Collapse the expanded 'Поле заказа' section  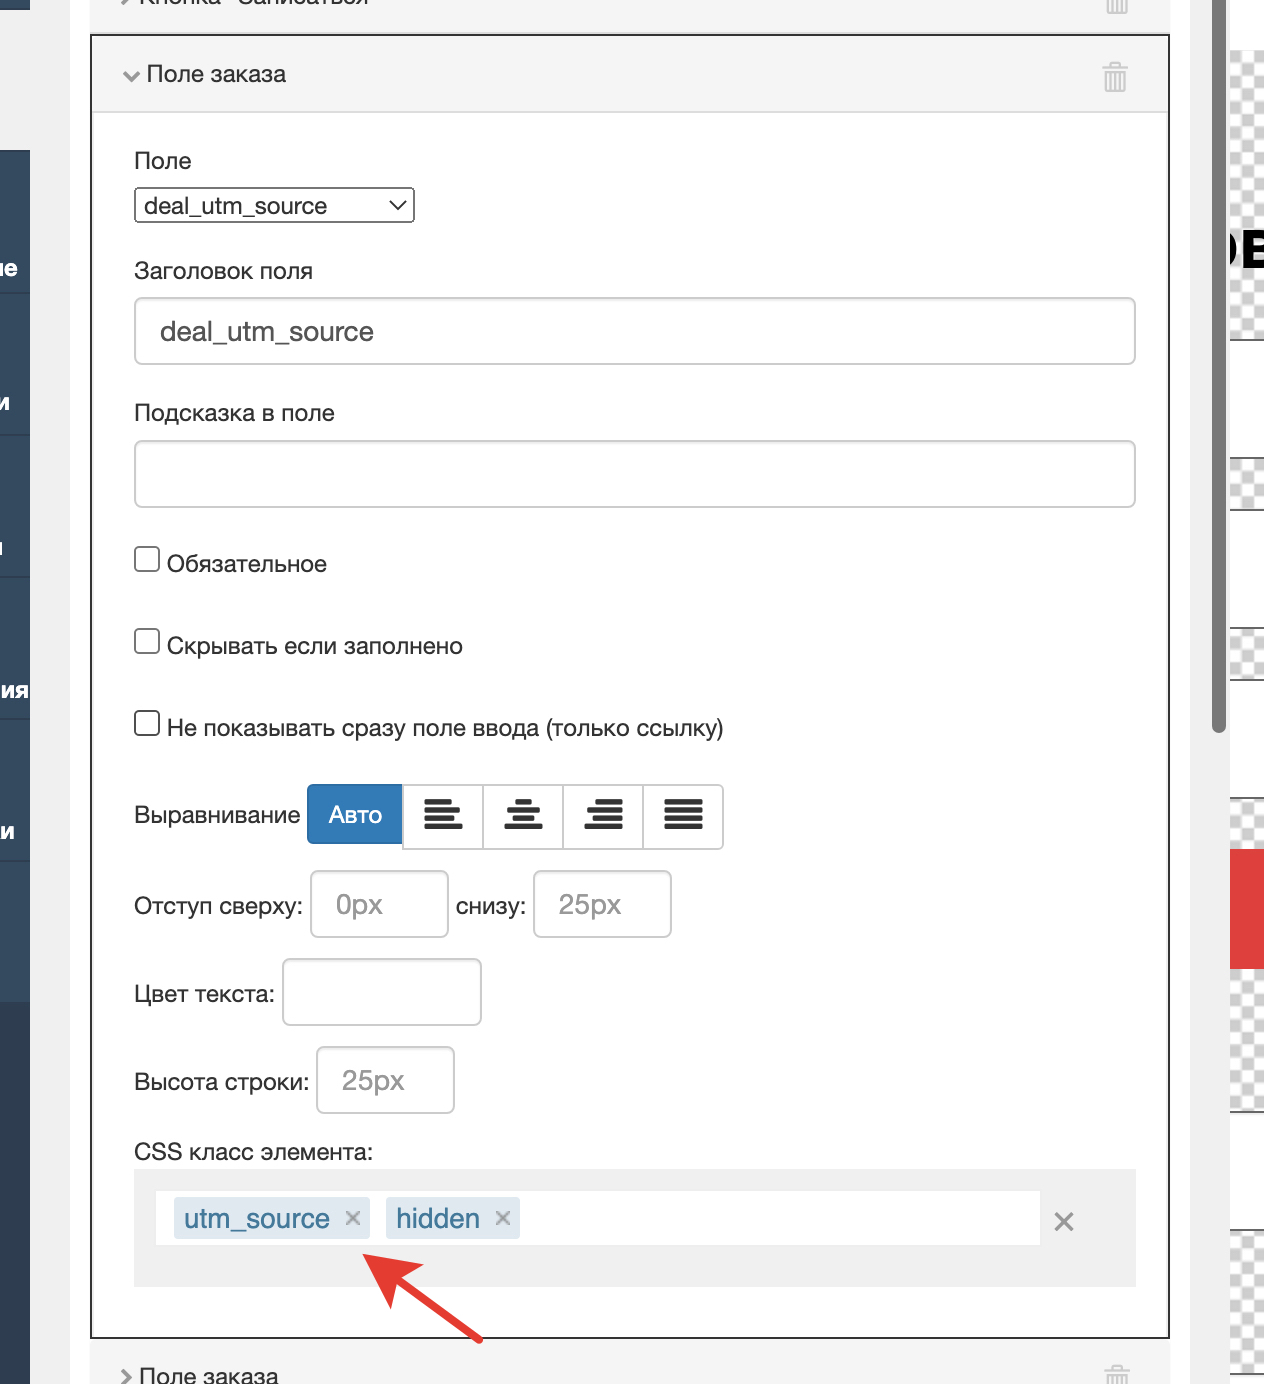(205, 75)
